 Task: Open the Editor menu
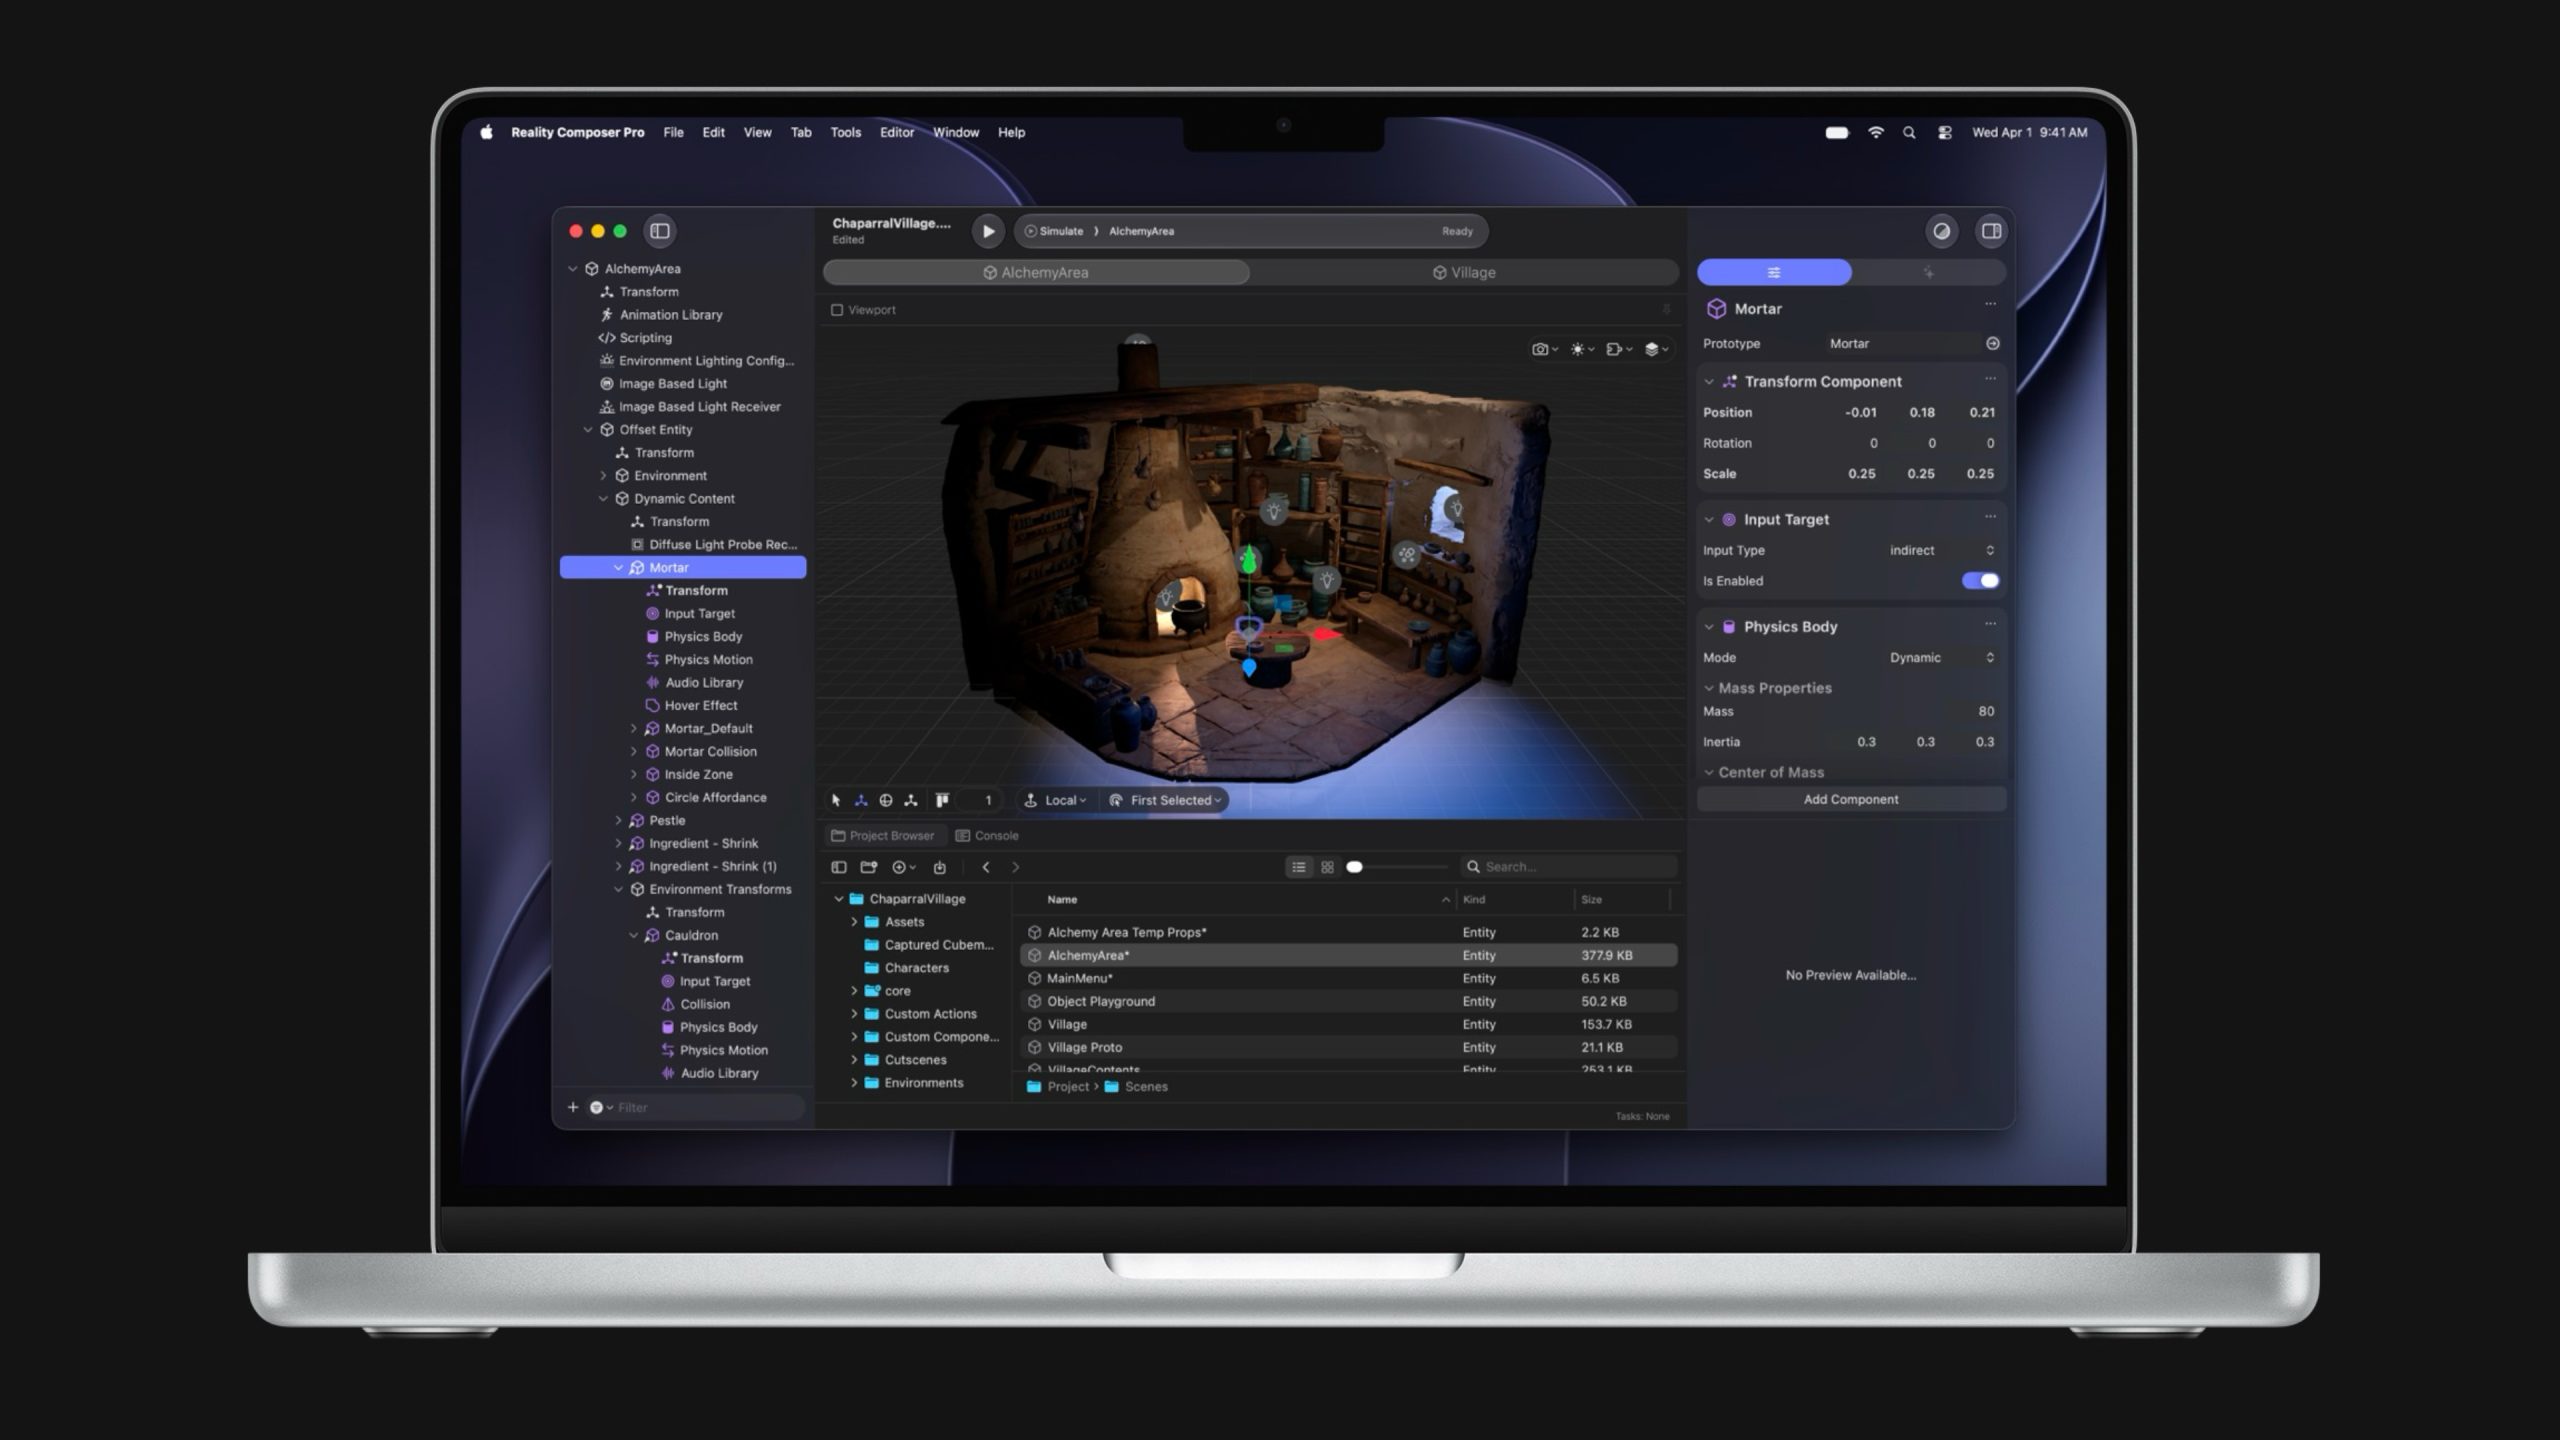click(896, 132)
